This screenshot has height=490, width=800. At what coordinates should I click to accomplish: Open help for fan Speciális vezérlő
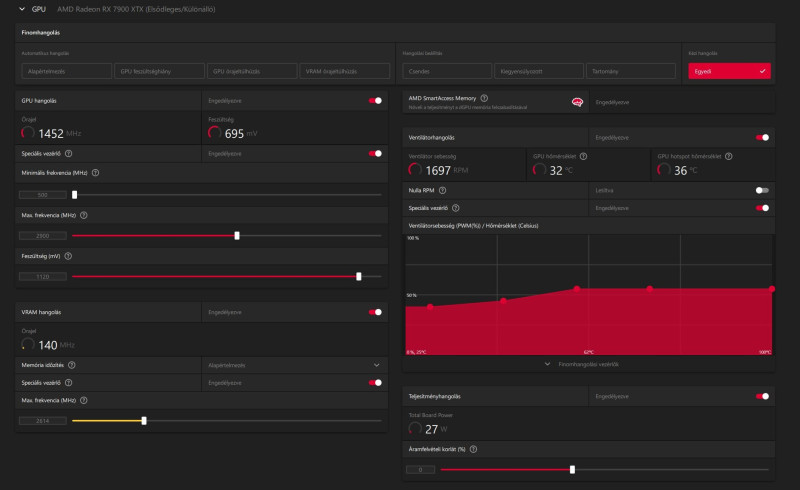pos(456,208)
